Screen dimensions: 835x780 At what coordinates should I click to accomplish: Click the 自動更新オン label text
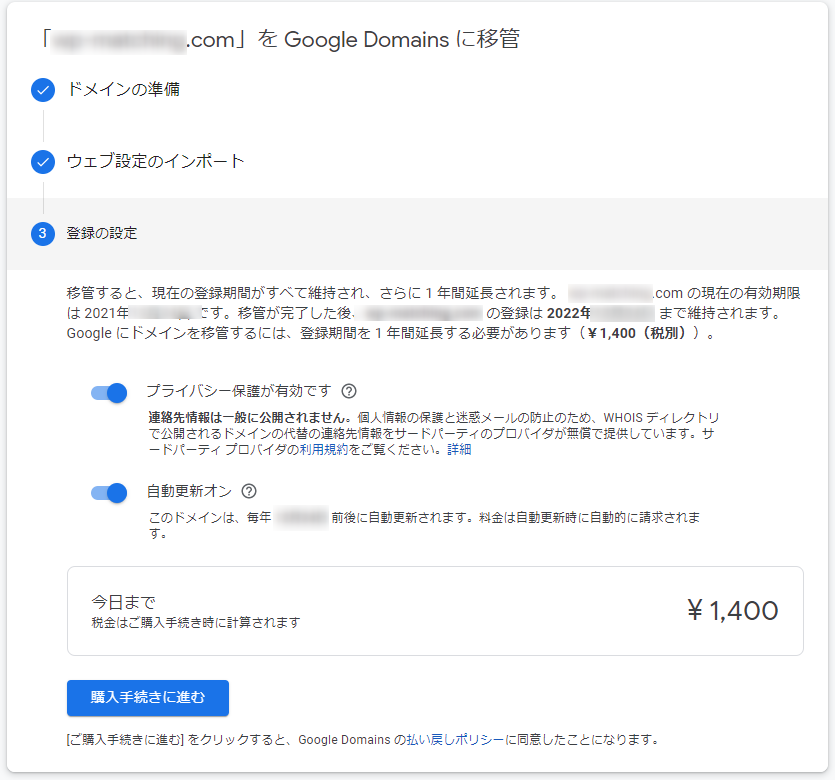click(x=190, y=491)
